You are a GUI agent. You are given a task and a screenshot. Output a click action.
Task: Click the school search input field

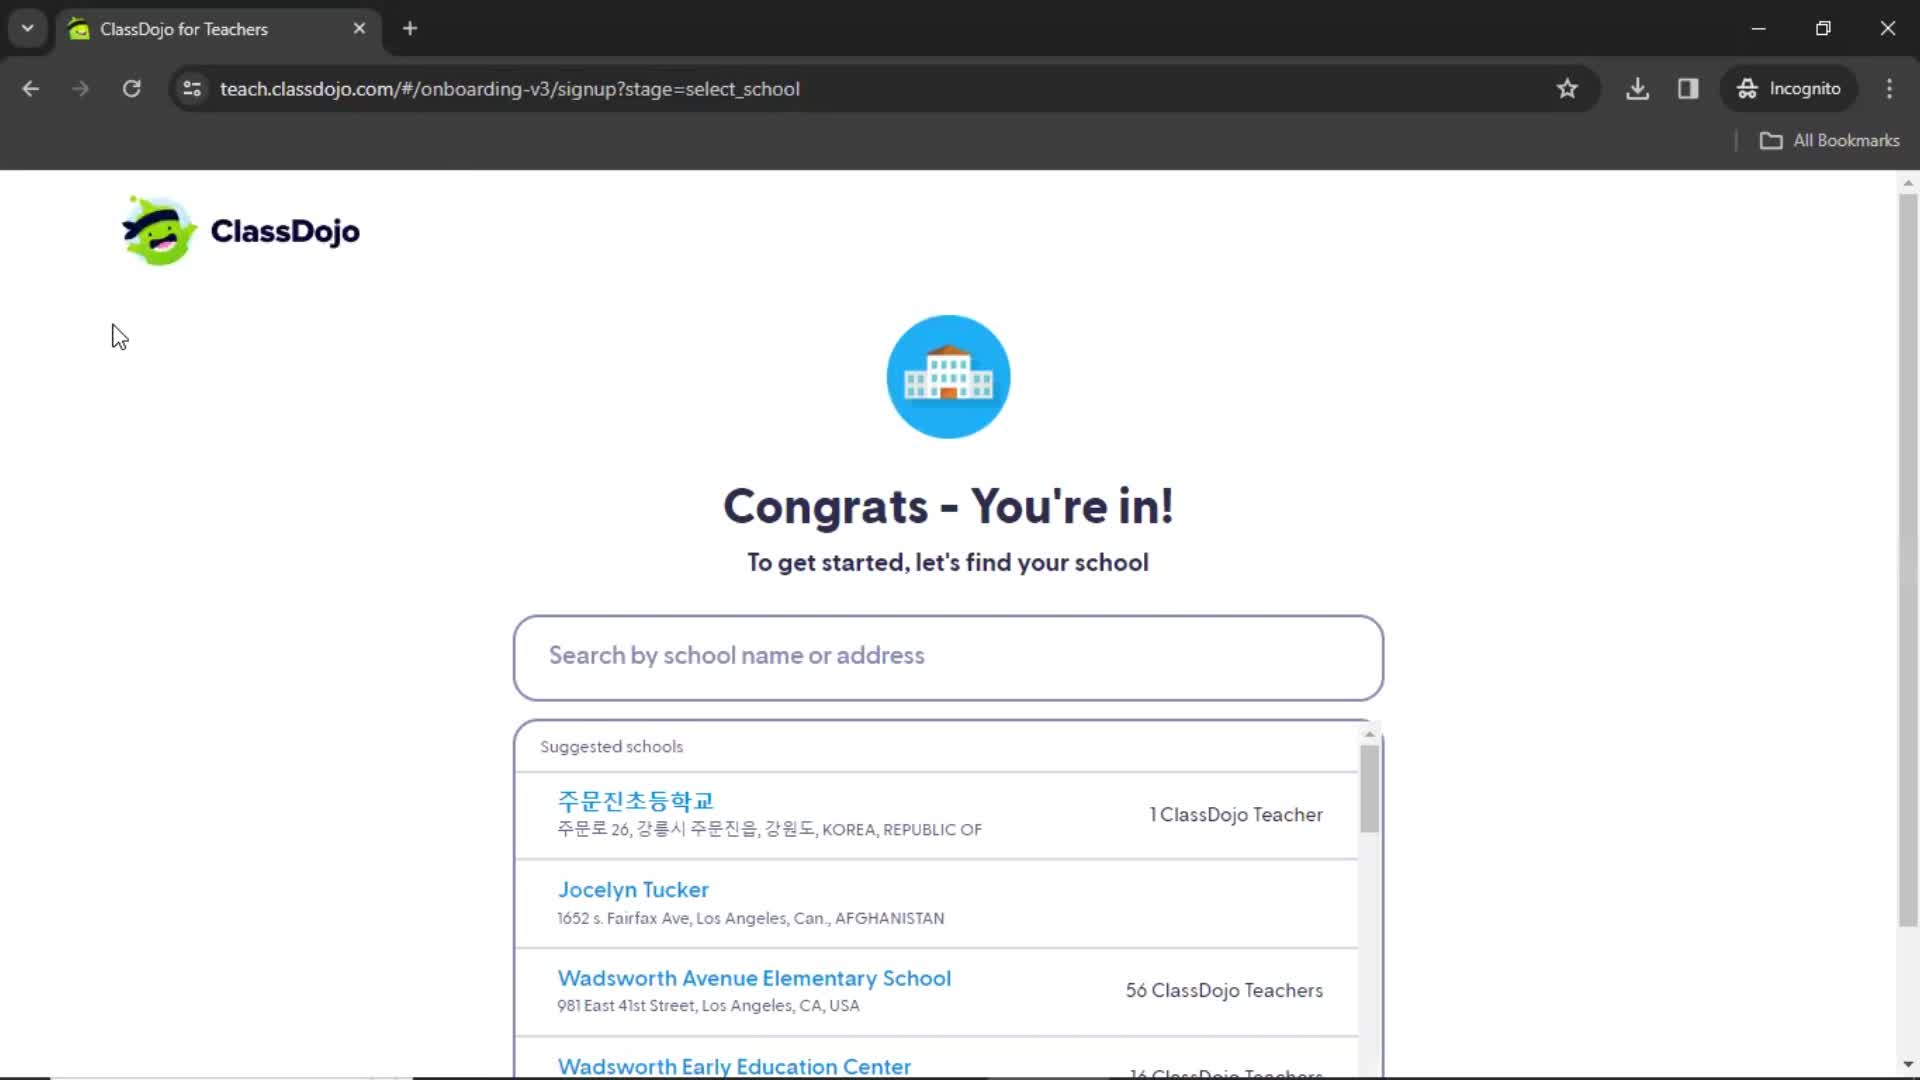tap(948, 655)
